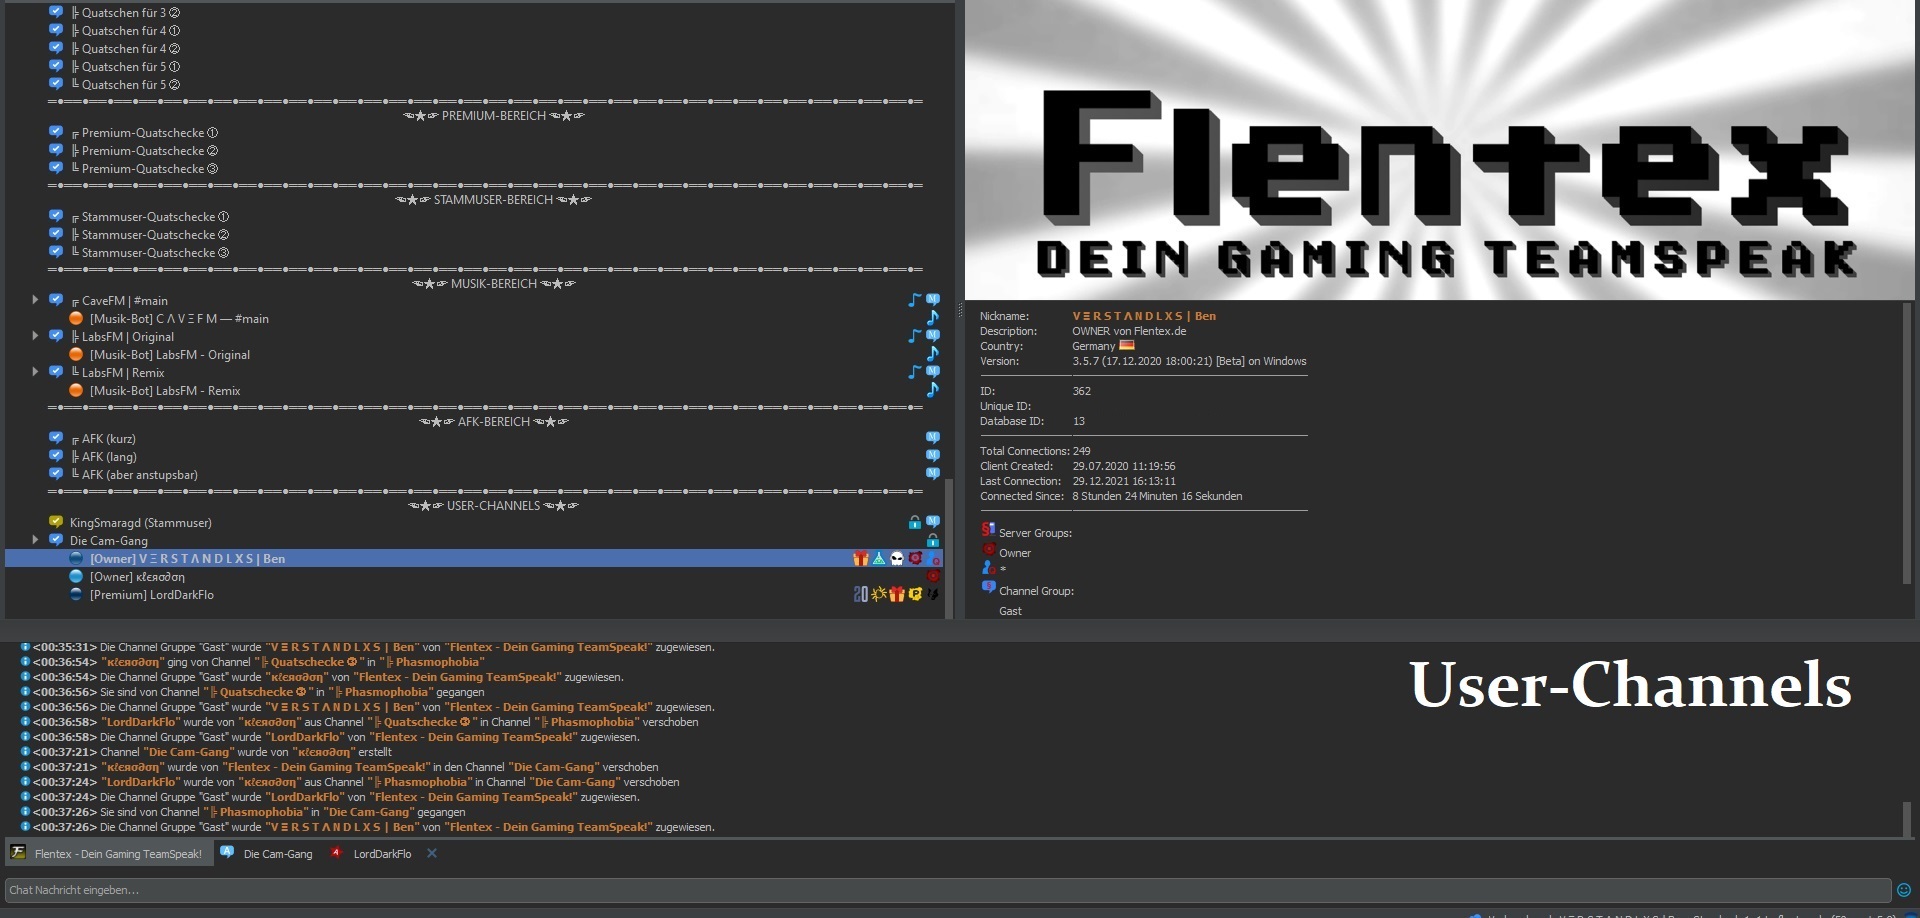
Task: Click the German flag icon next to Country
Action: coord(1127,346)
